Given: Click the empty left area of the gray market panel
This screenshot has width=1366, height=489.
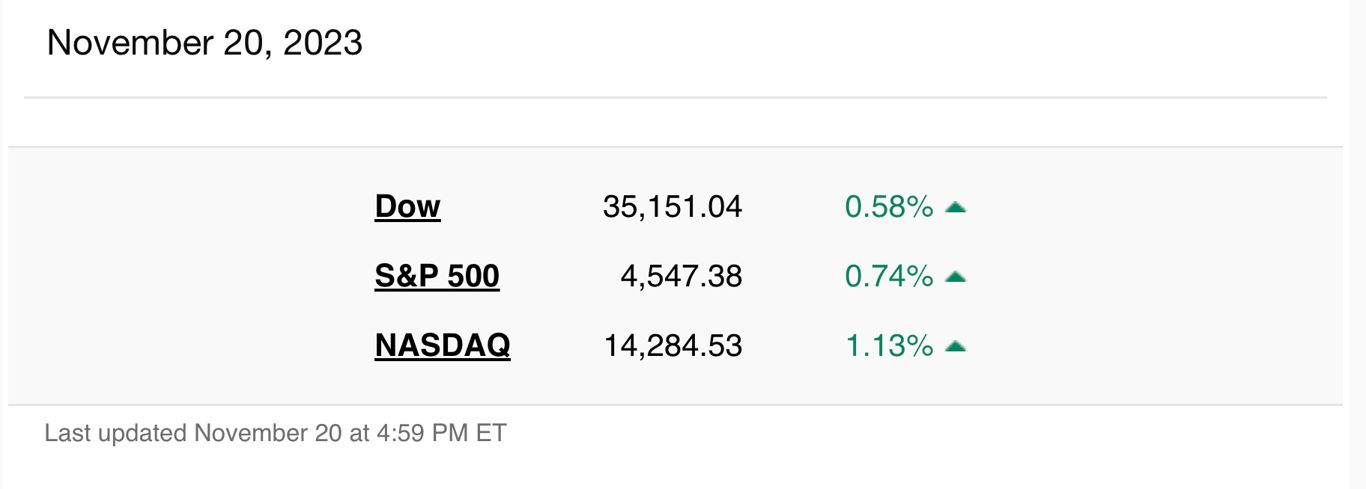Looking at the screenshot, I should point(190,276).
